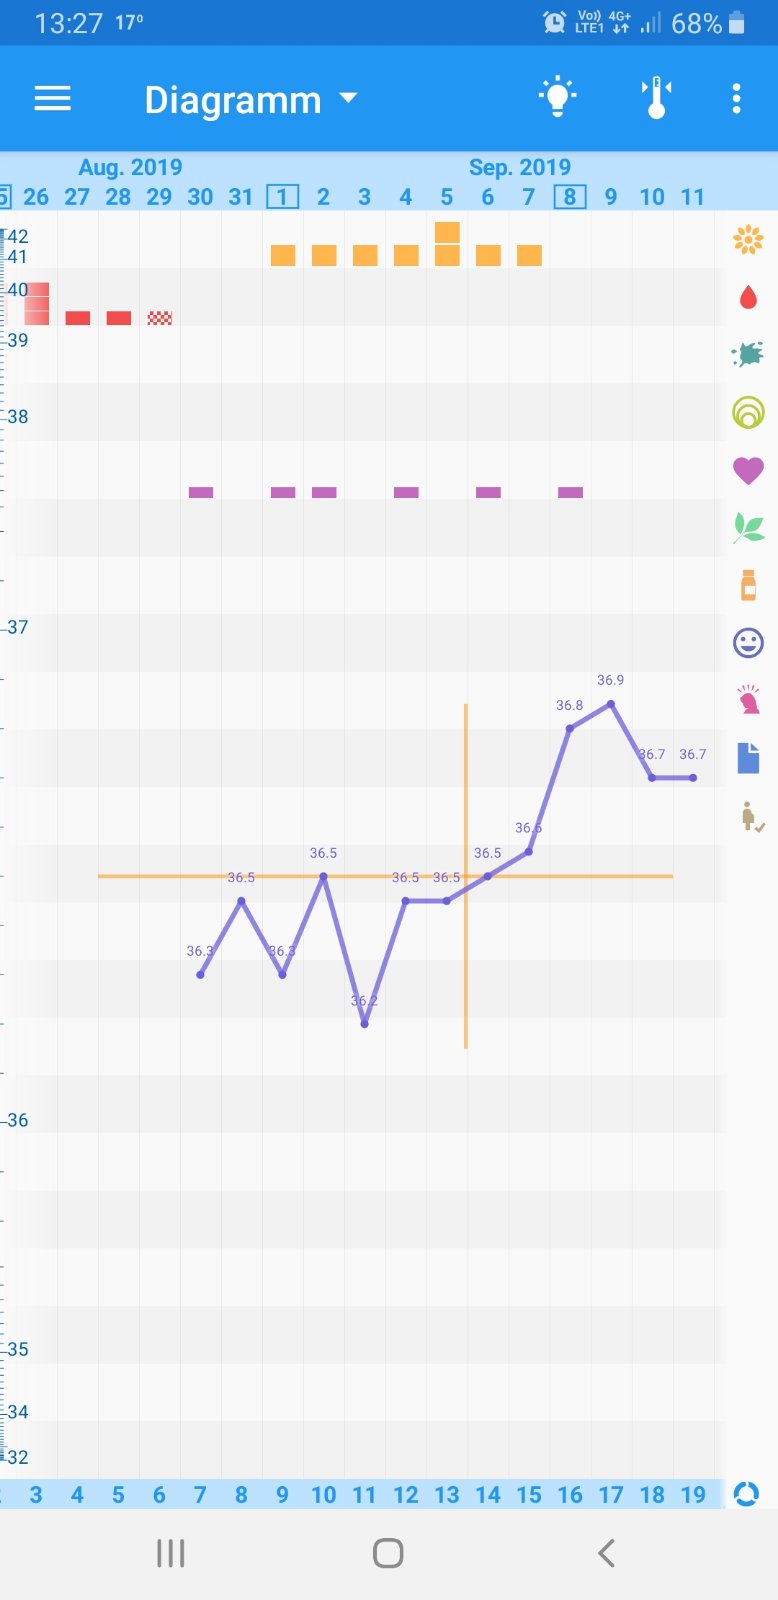Tap the smiley face mood icon
The image size is (778, 1600).
coord(748,642)
